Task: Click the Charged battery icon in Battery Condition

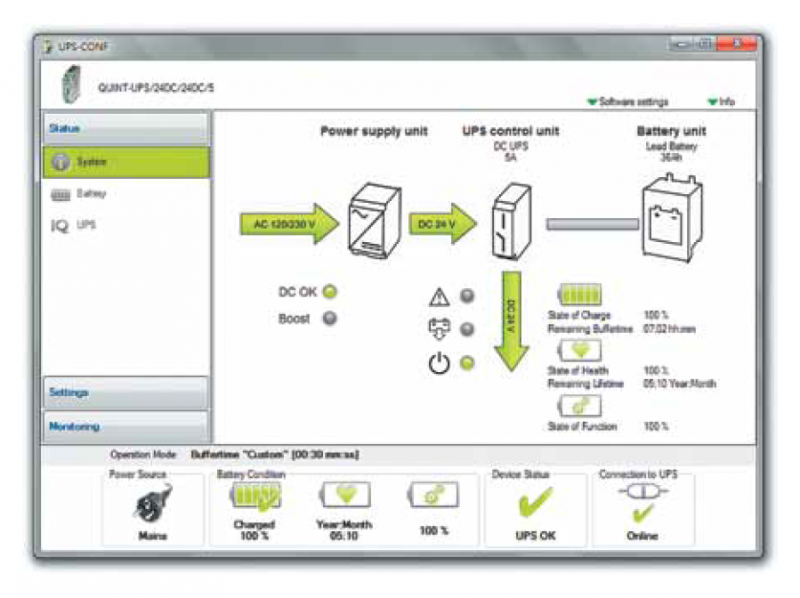Action: (x=255, y=497)
